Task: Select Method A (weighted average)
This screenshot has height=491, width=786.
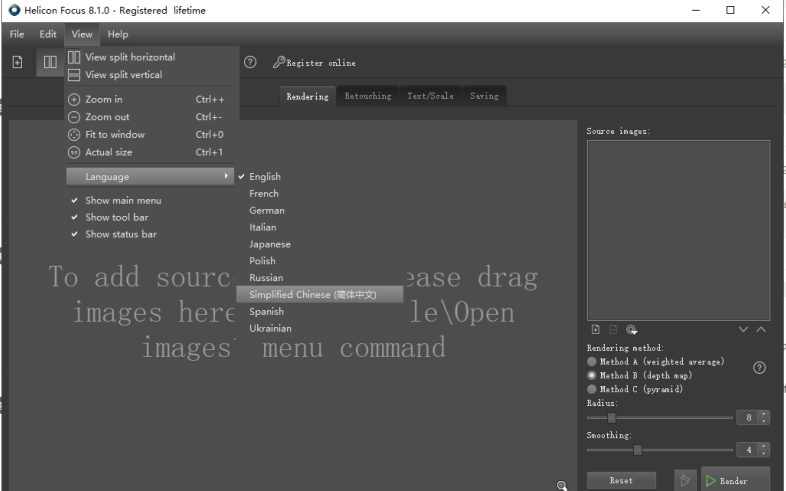Action: tap(656, 361)
